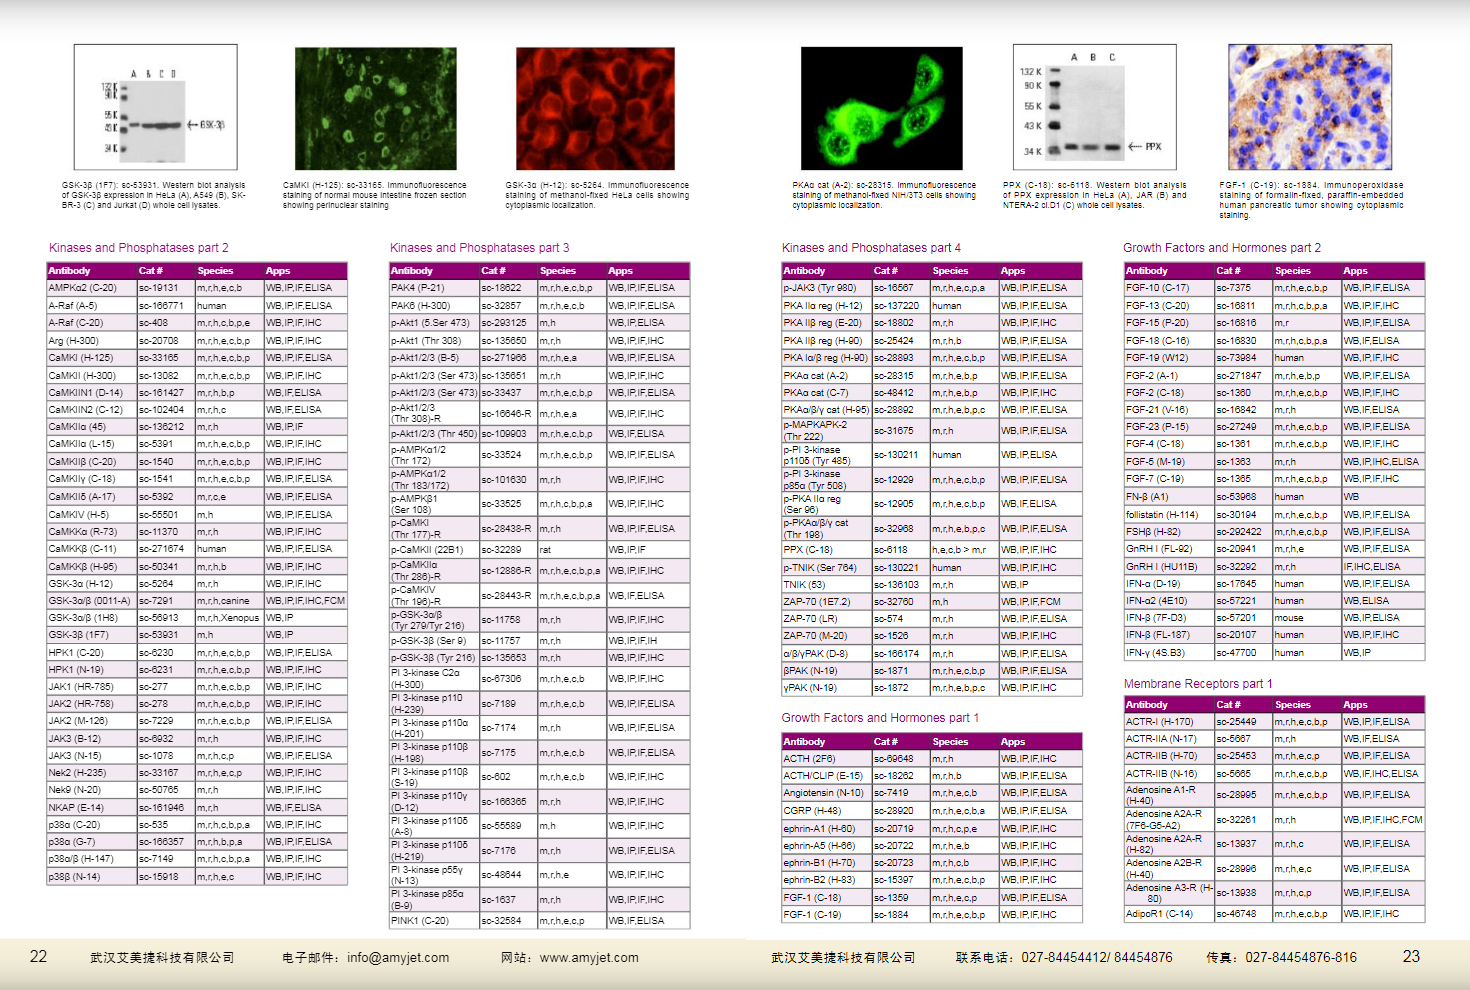
Task: Open the green CaMKI immunofluorescence image
Action: pyautogui.click(x=375, y=108)
